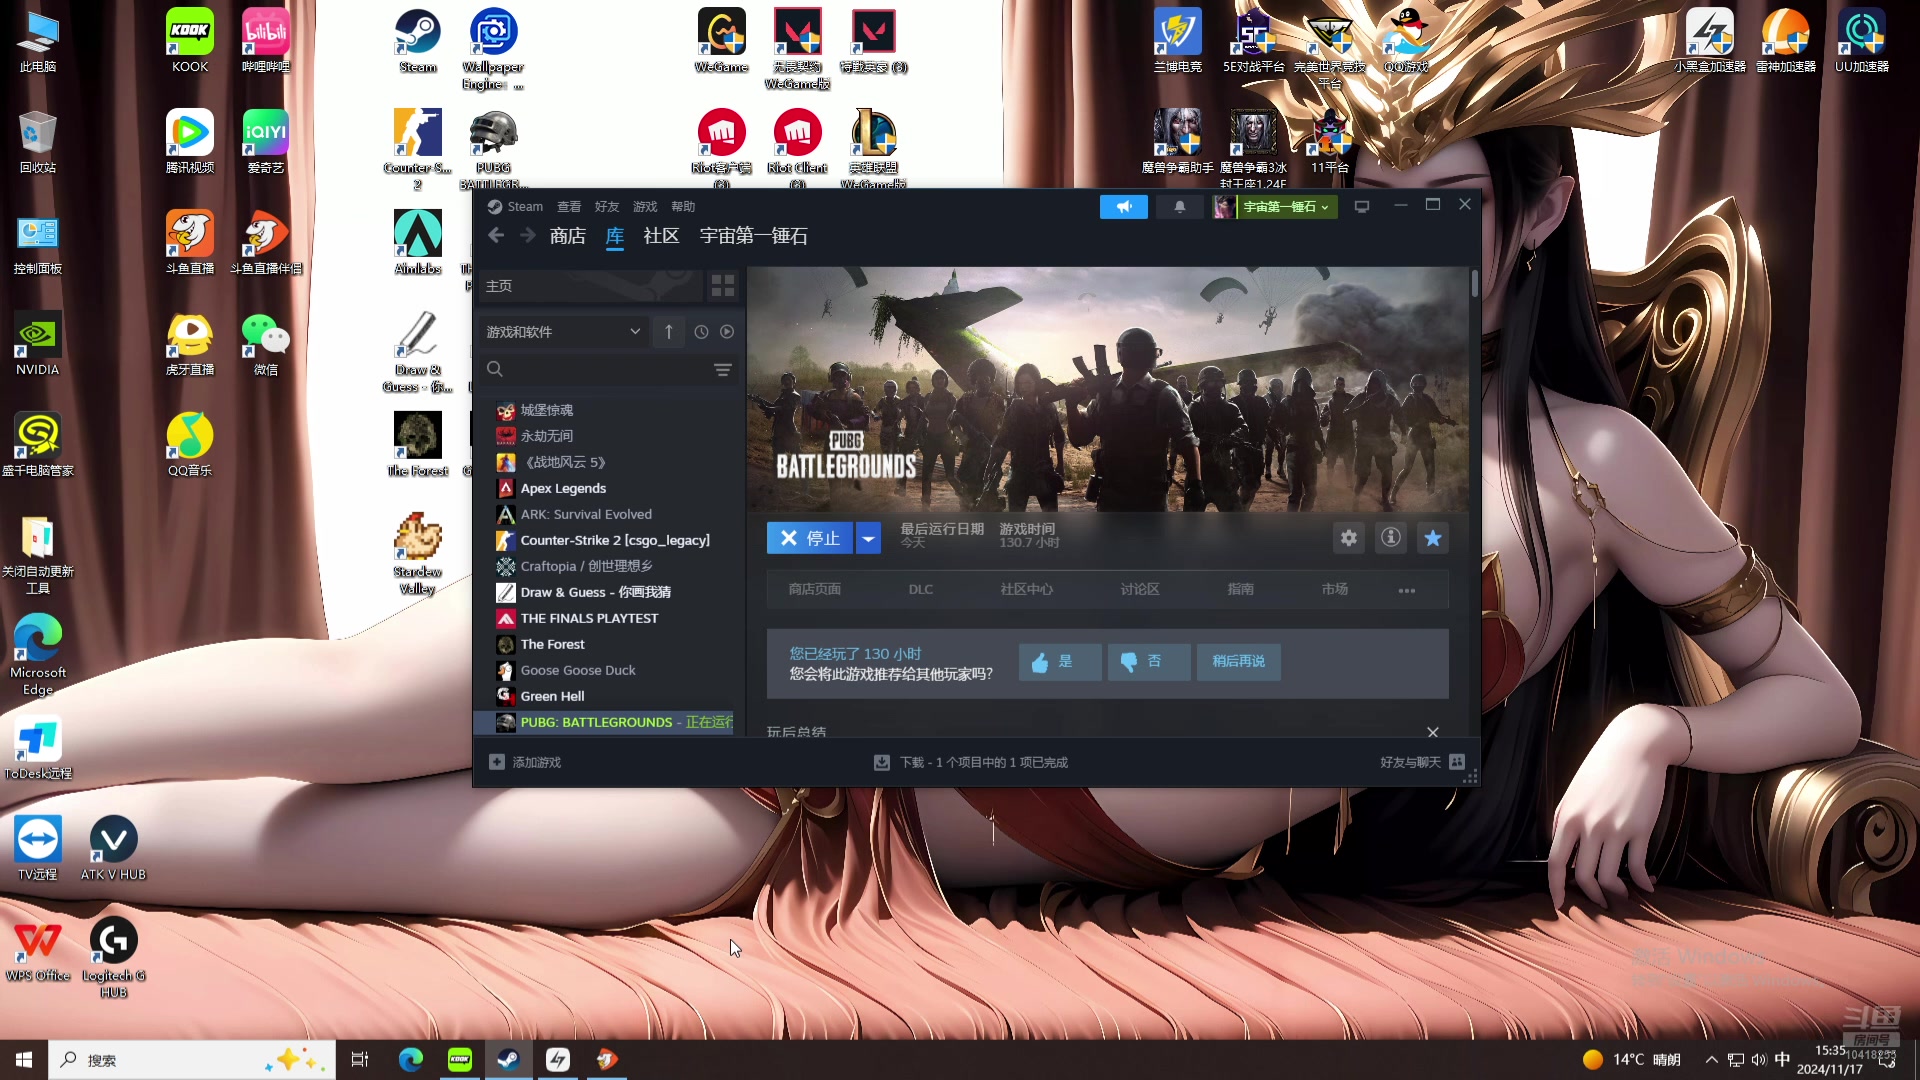Click the PUBG Battlegrounds hero banner
The image size is (1920, 1080).
point(1108,389)
